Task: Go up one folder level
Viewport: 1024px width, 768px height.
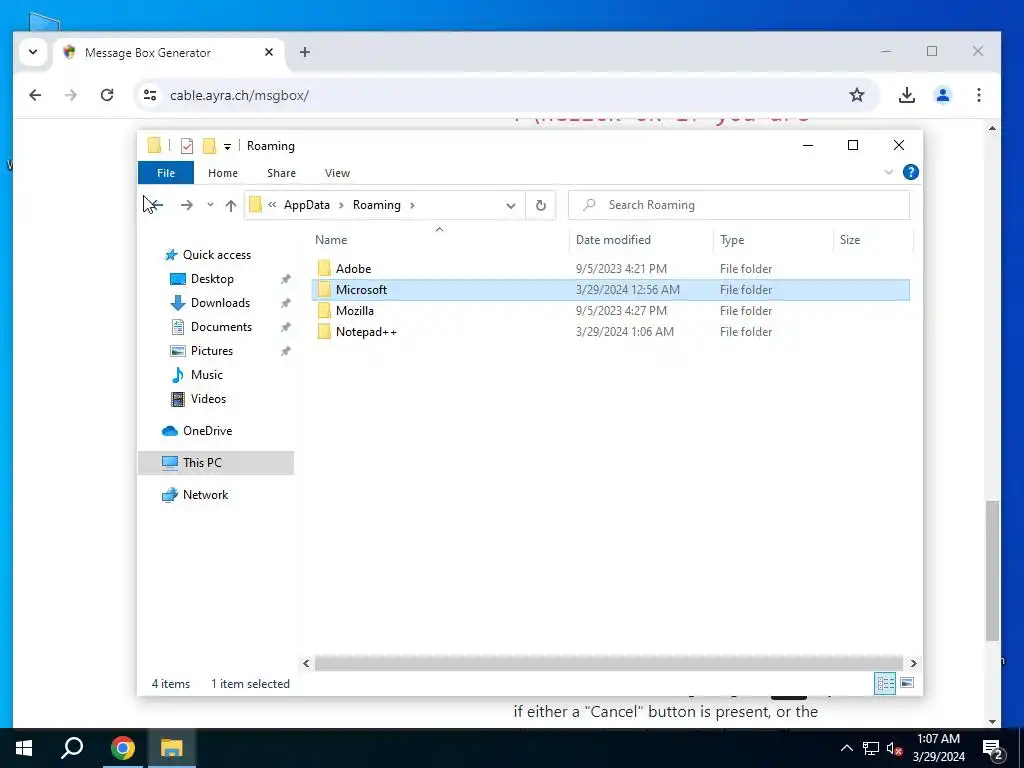Action: click(231, 205)
